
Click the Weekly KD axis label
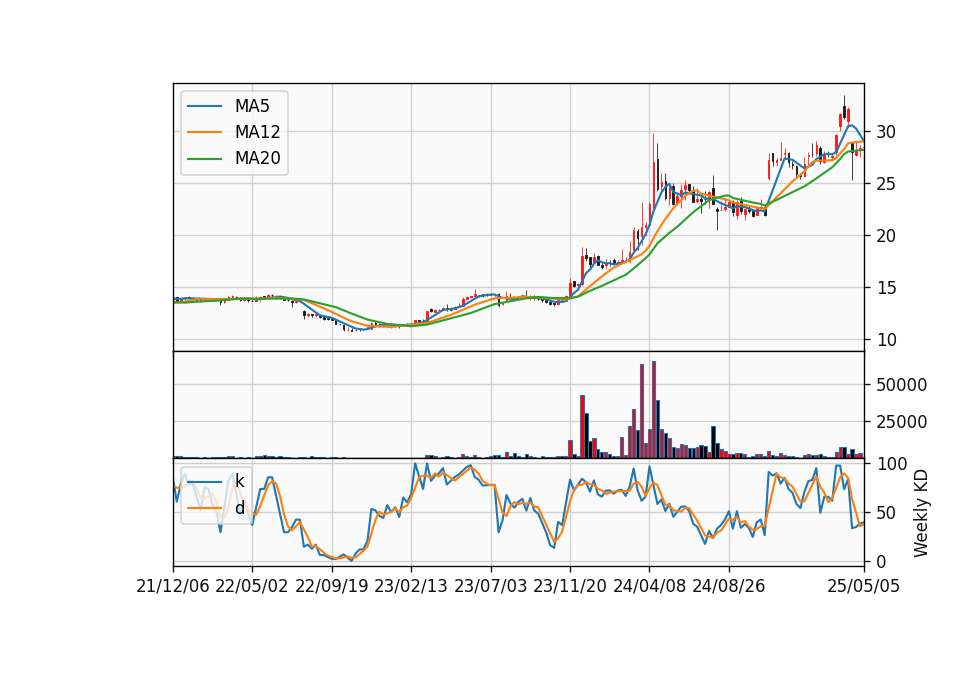click(x=921, y=514)
